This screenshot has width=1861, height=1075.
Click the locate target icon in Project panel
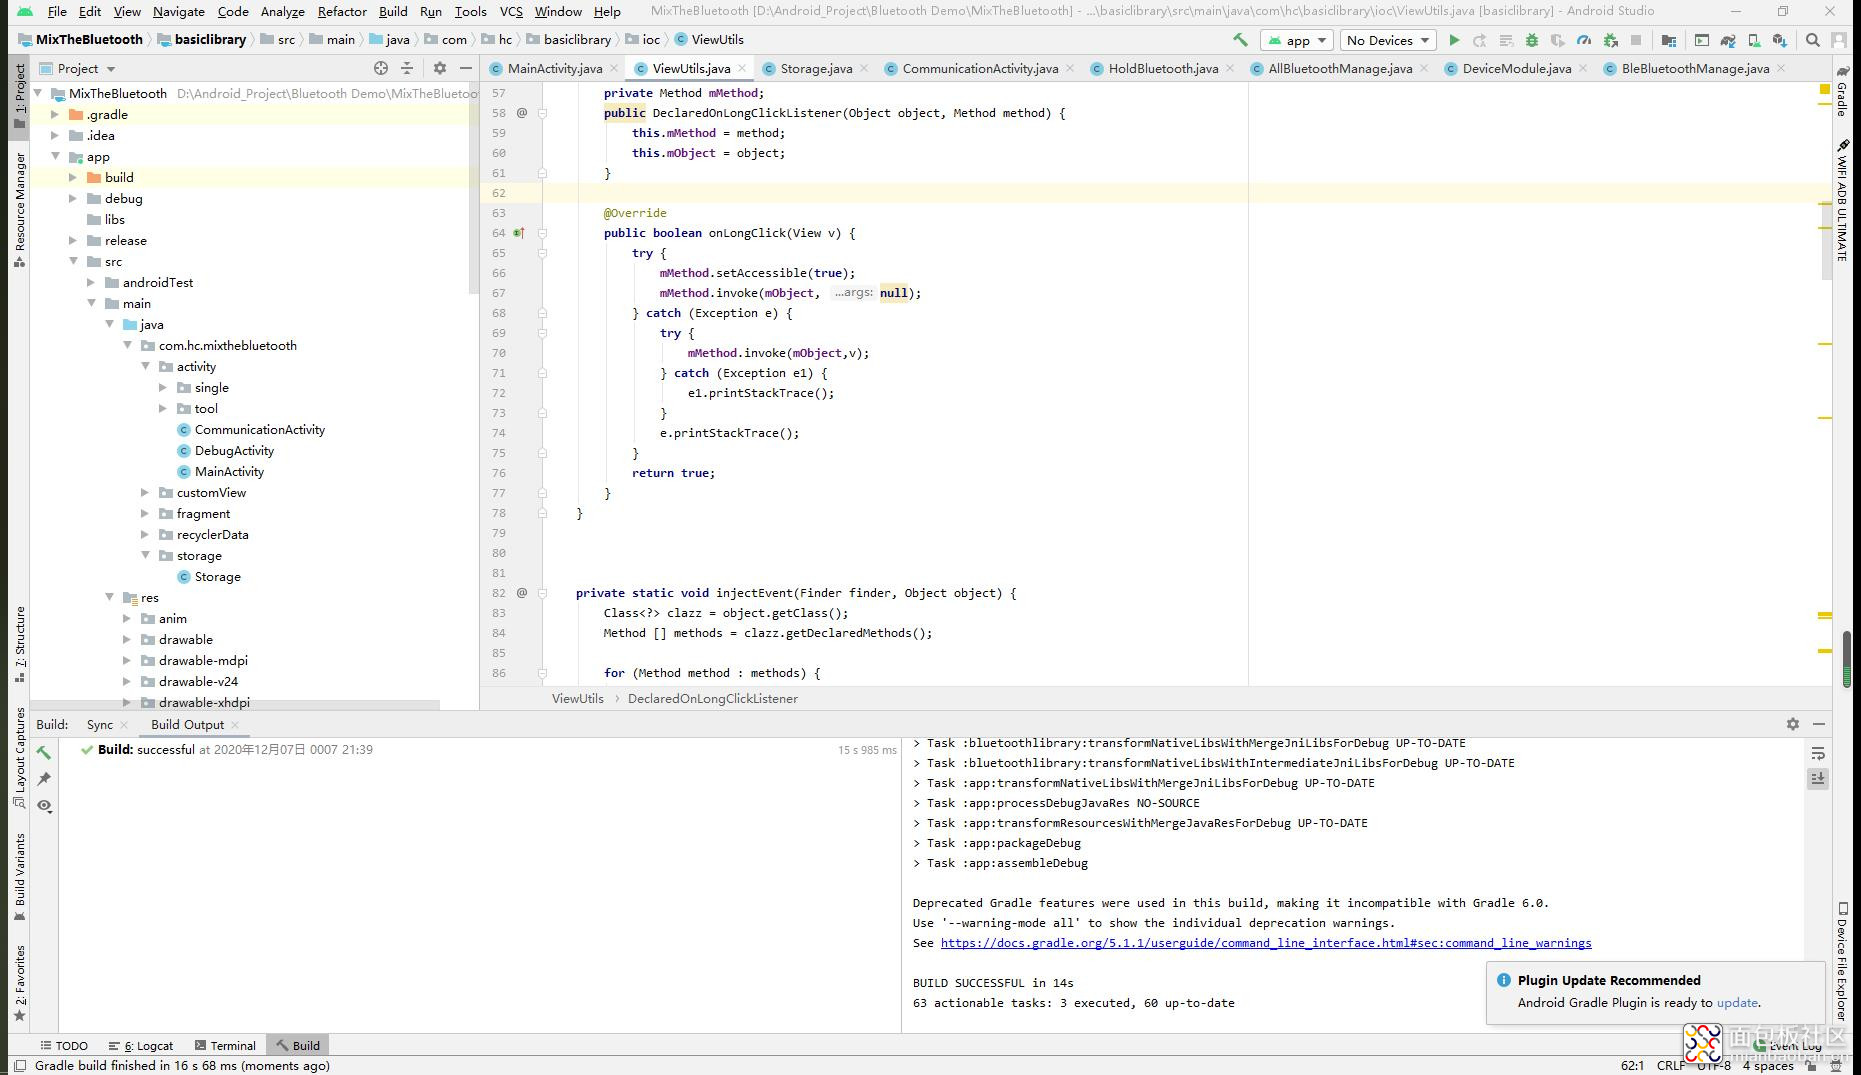(x=380, y=68)
